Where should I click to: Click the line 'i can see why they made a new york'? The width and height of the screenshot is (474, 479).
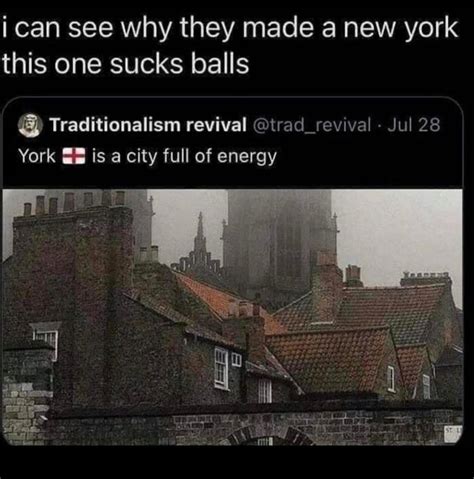(x=230, y=28)
